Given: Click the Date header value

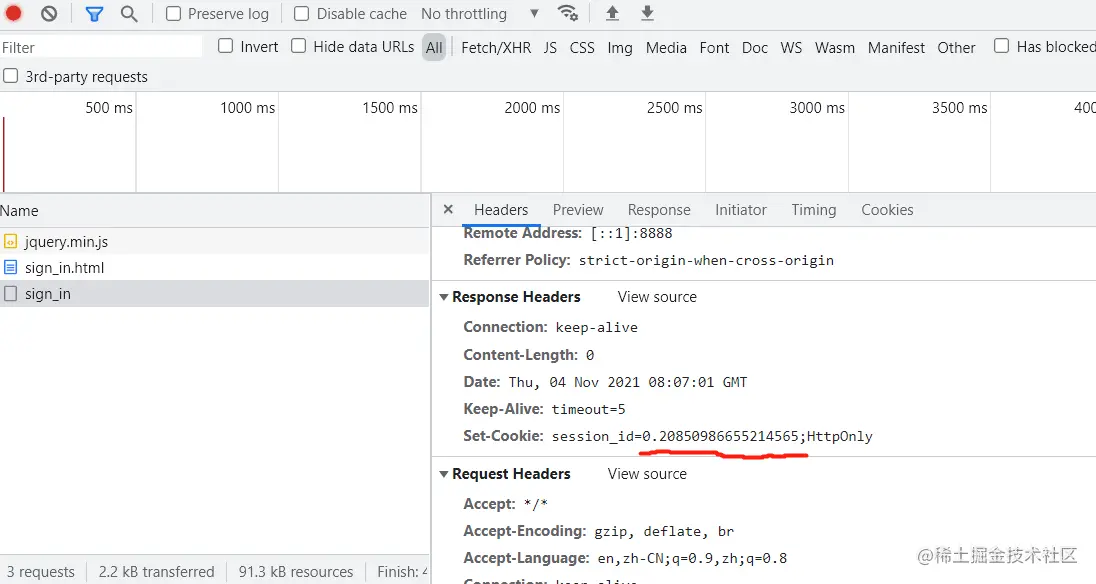Looking at the screenshot, I should (x=627, y=382).
